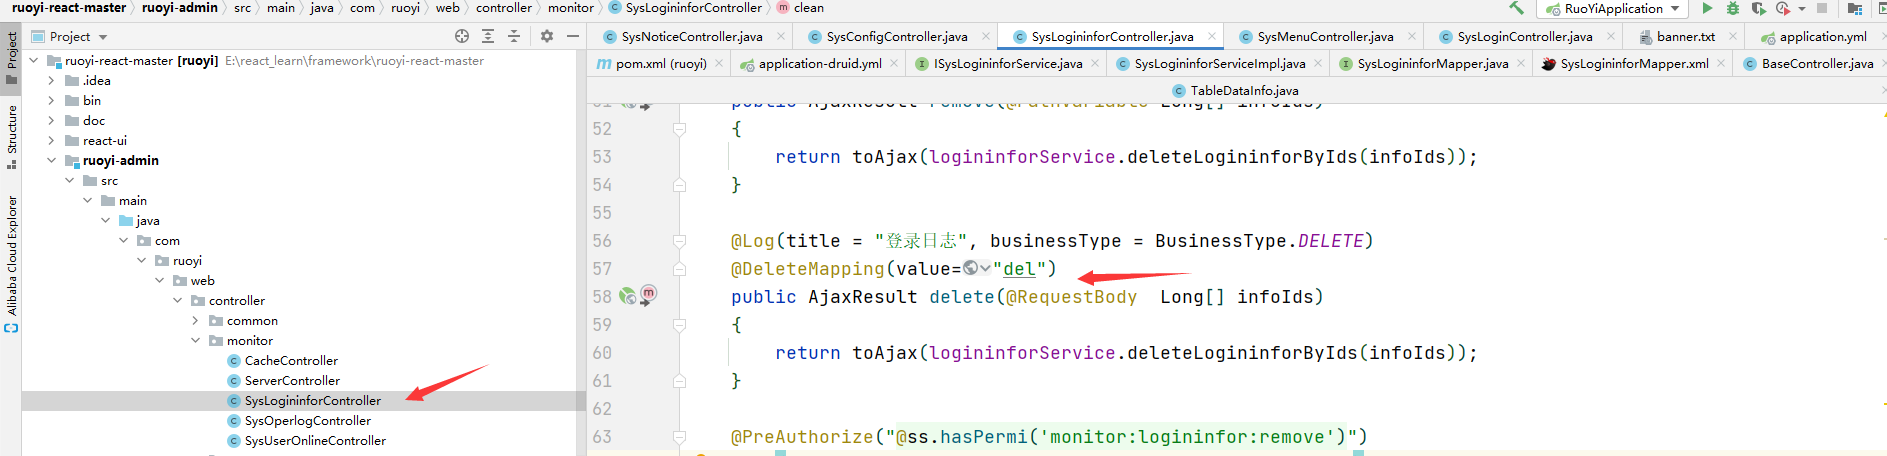
Task: Toggle Structure tool window side tab
Action: tap(11, 136)
